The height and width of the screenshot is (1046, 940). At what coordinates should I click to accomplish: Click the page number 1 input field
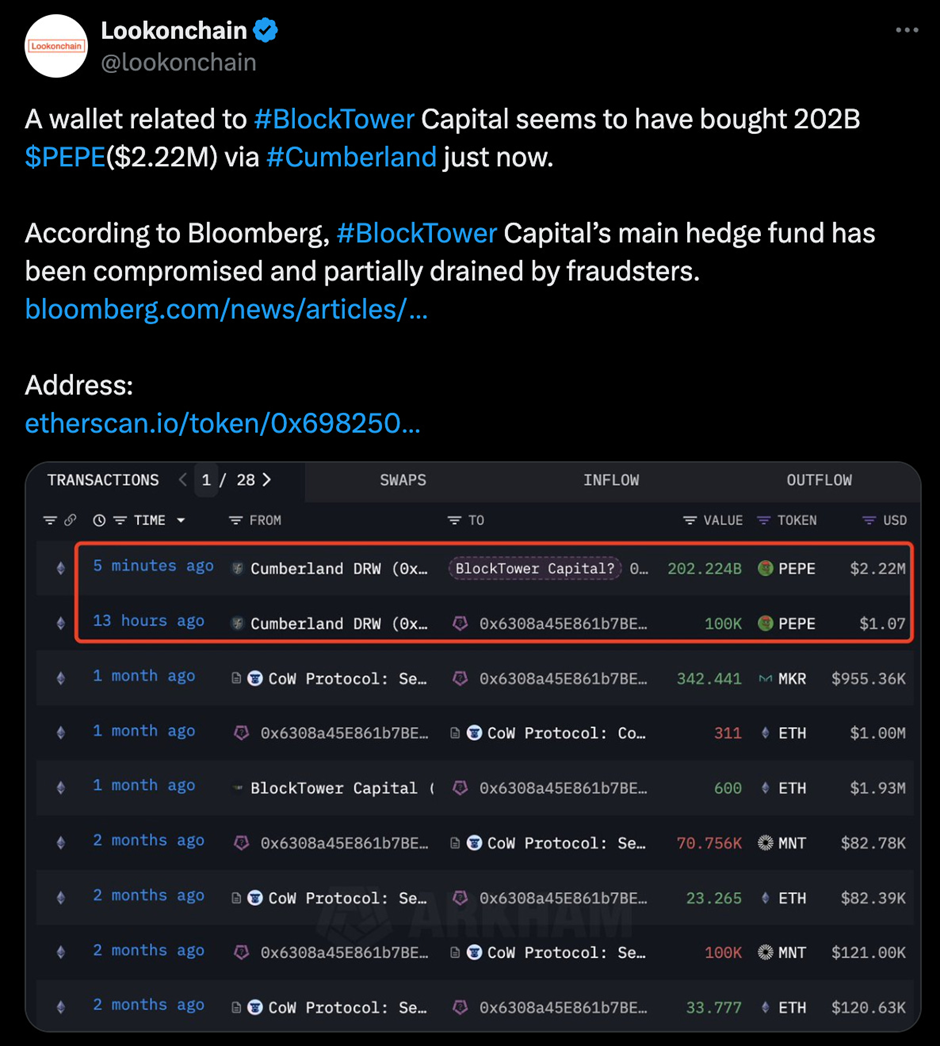(x=206, y=480)
